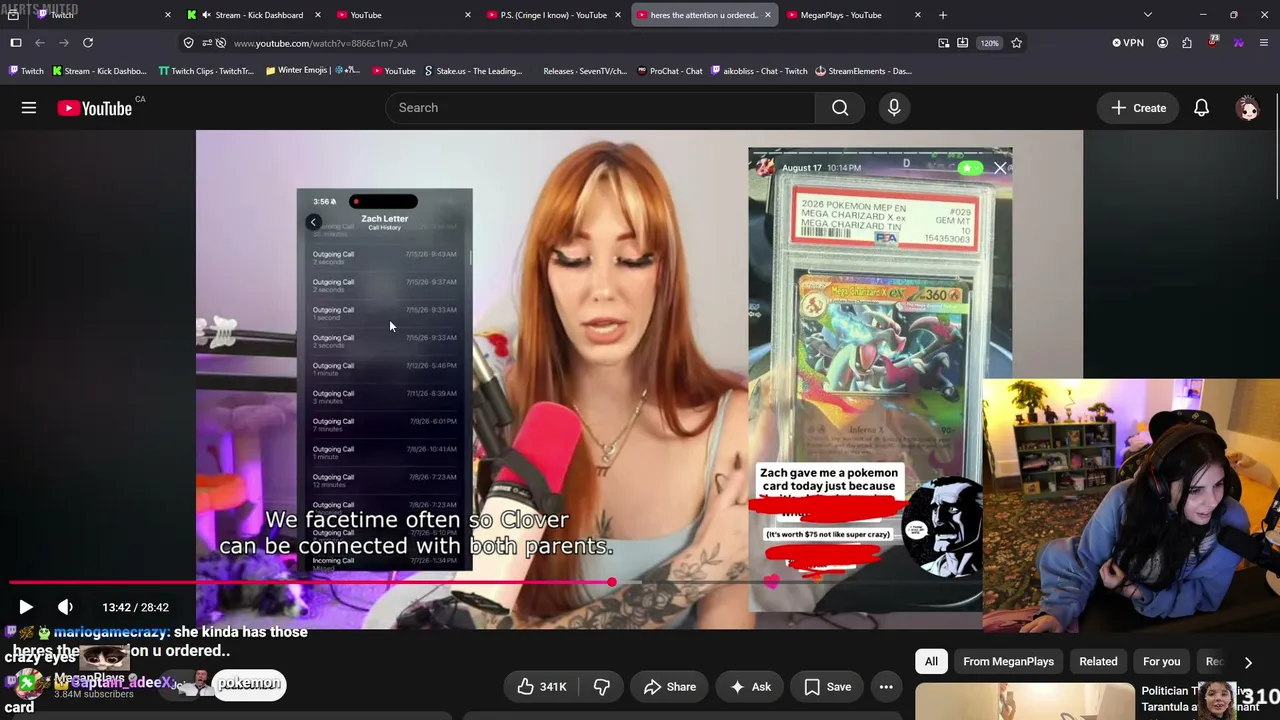The height and width of the screenshot is (720, 1280).
Task: Bookmark this page with the star icon
Action: [1017, 43]
